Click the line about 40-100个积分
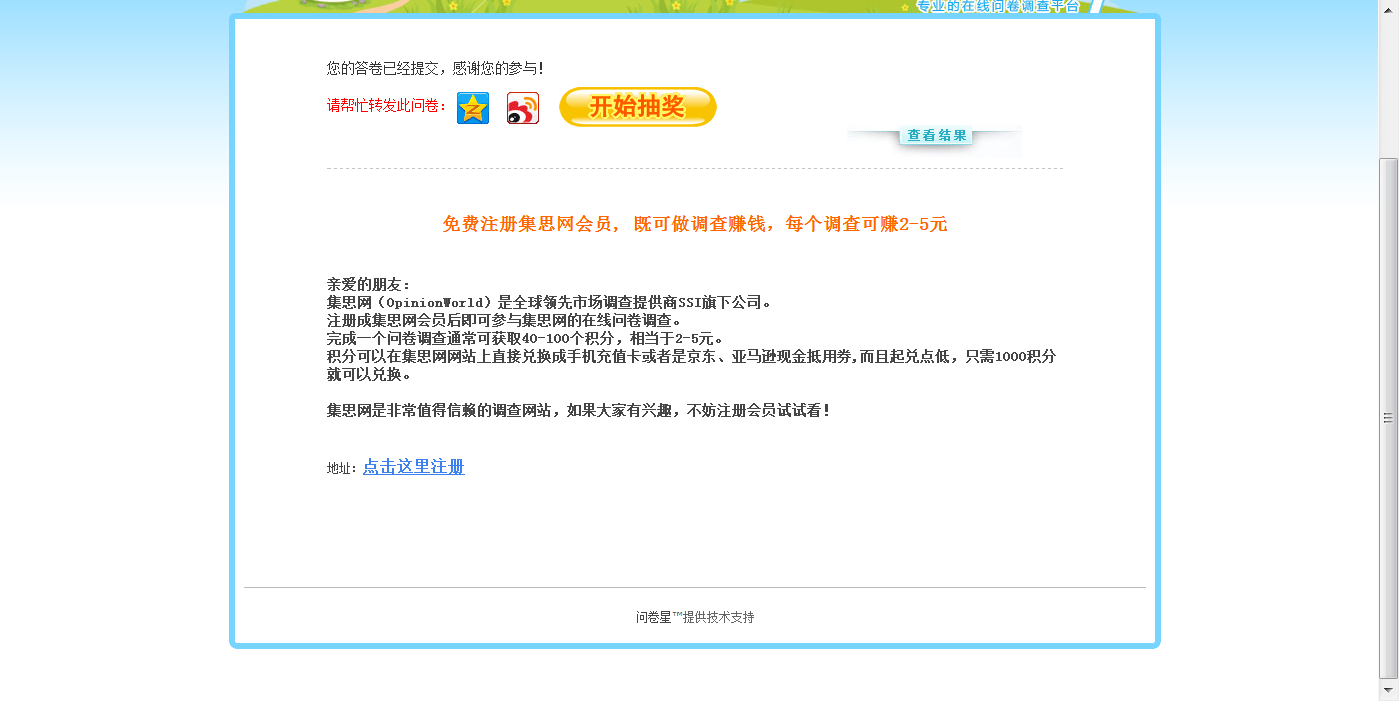The height and width of the screenshot is (701, 1399). [x=525, y=339]
